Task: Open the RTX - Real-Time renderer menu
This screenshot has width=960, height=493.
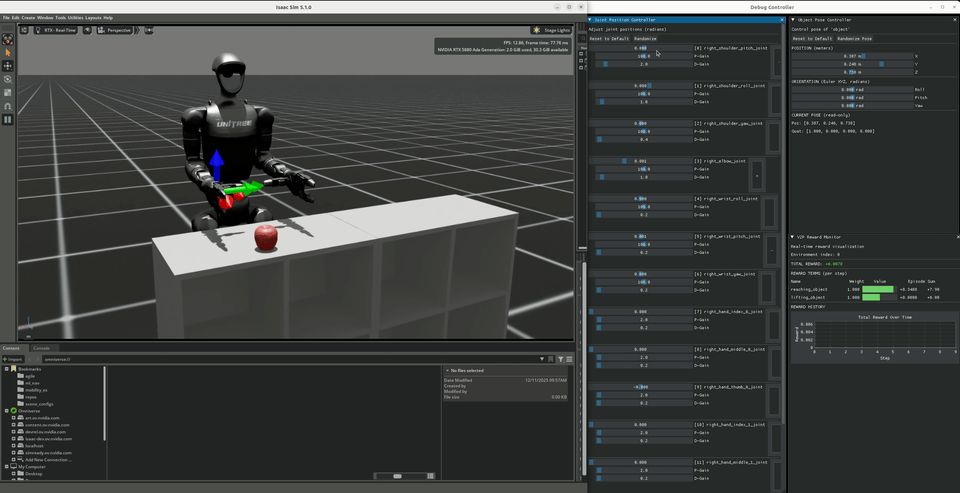Action: pos(60,31)
